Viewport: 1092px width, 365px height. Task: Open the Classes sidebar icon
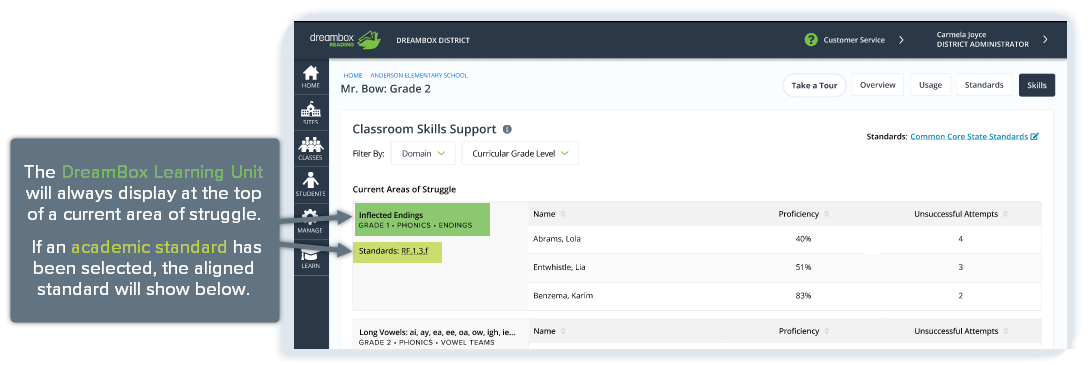pyautogui.click(x=311, y=149)
